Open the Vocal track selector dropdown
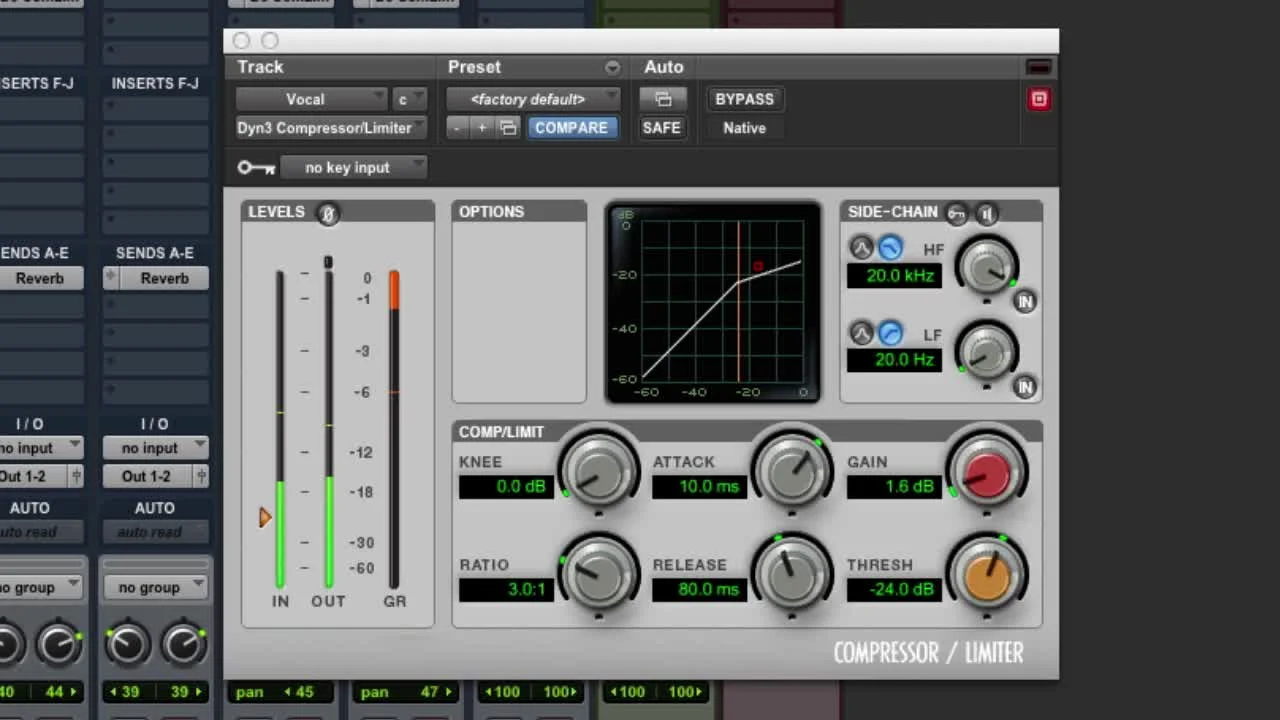The image size is (1280, 720). coord(313,99)
